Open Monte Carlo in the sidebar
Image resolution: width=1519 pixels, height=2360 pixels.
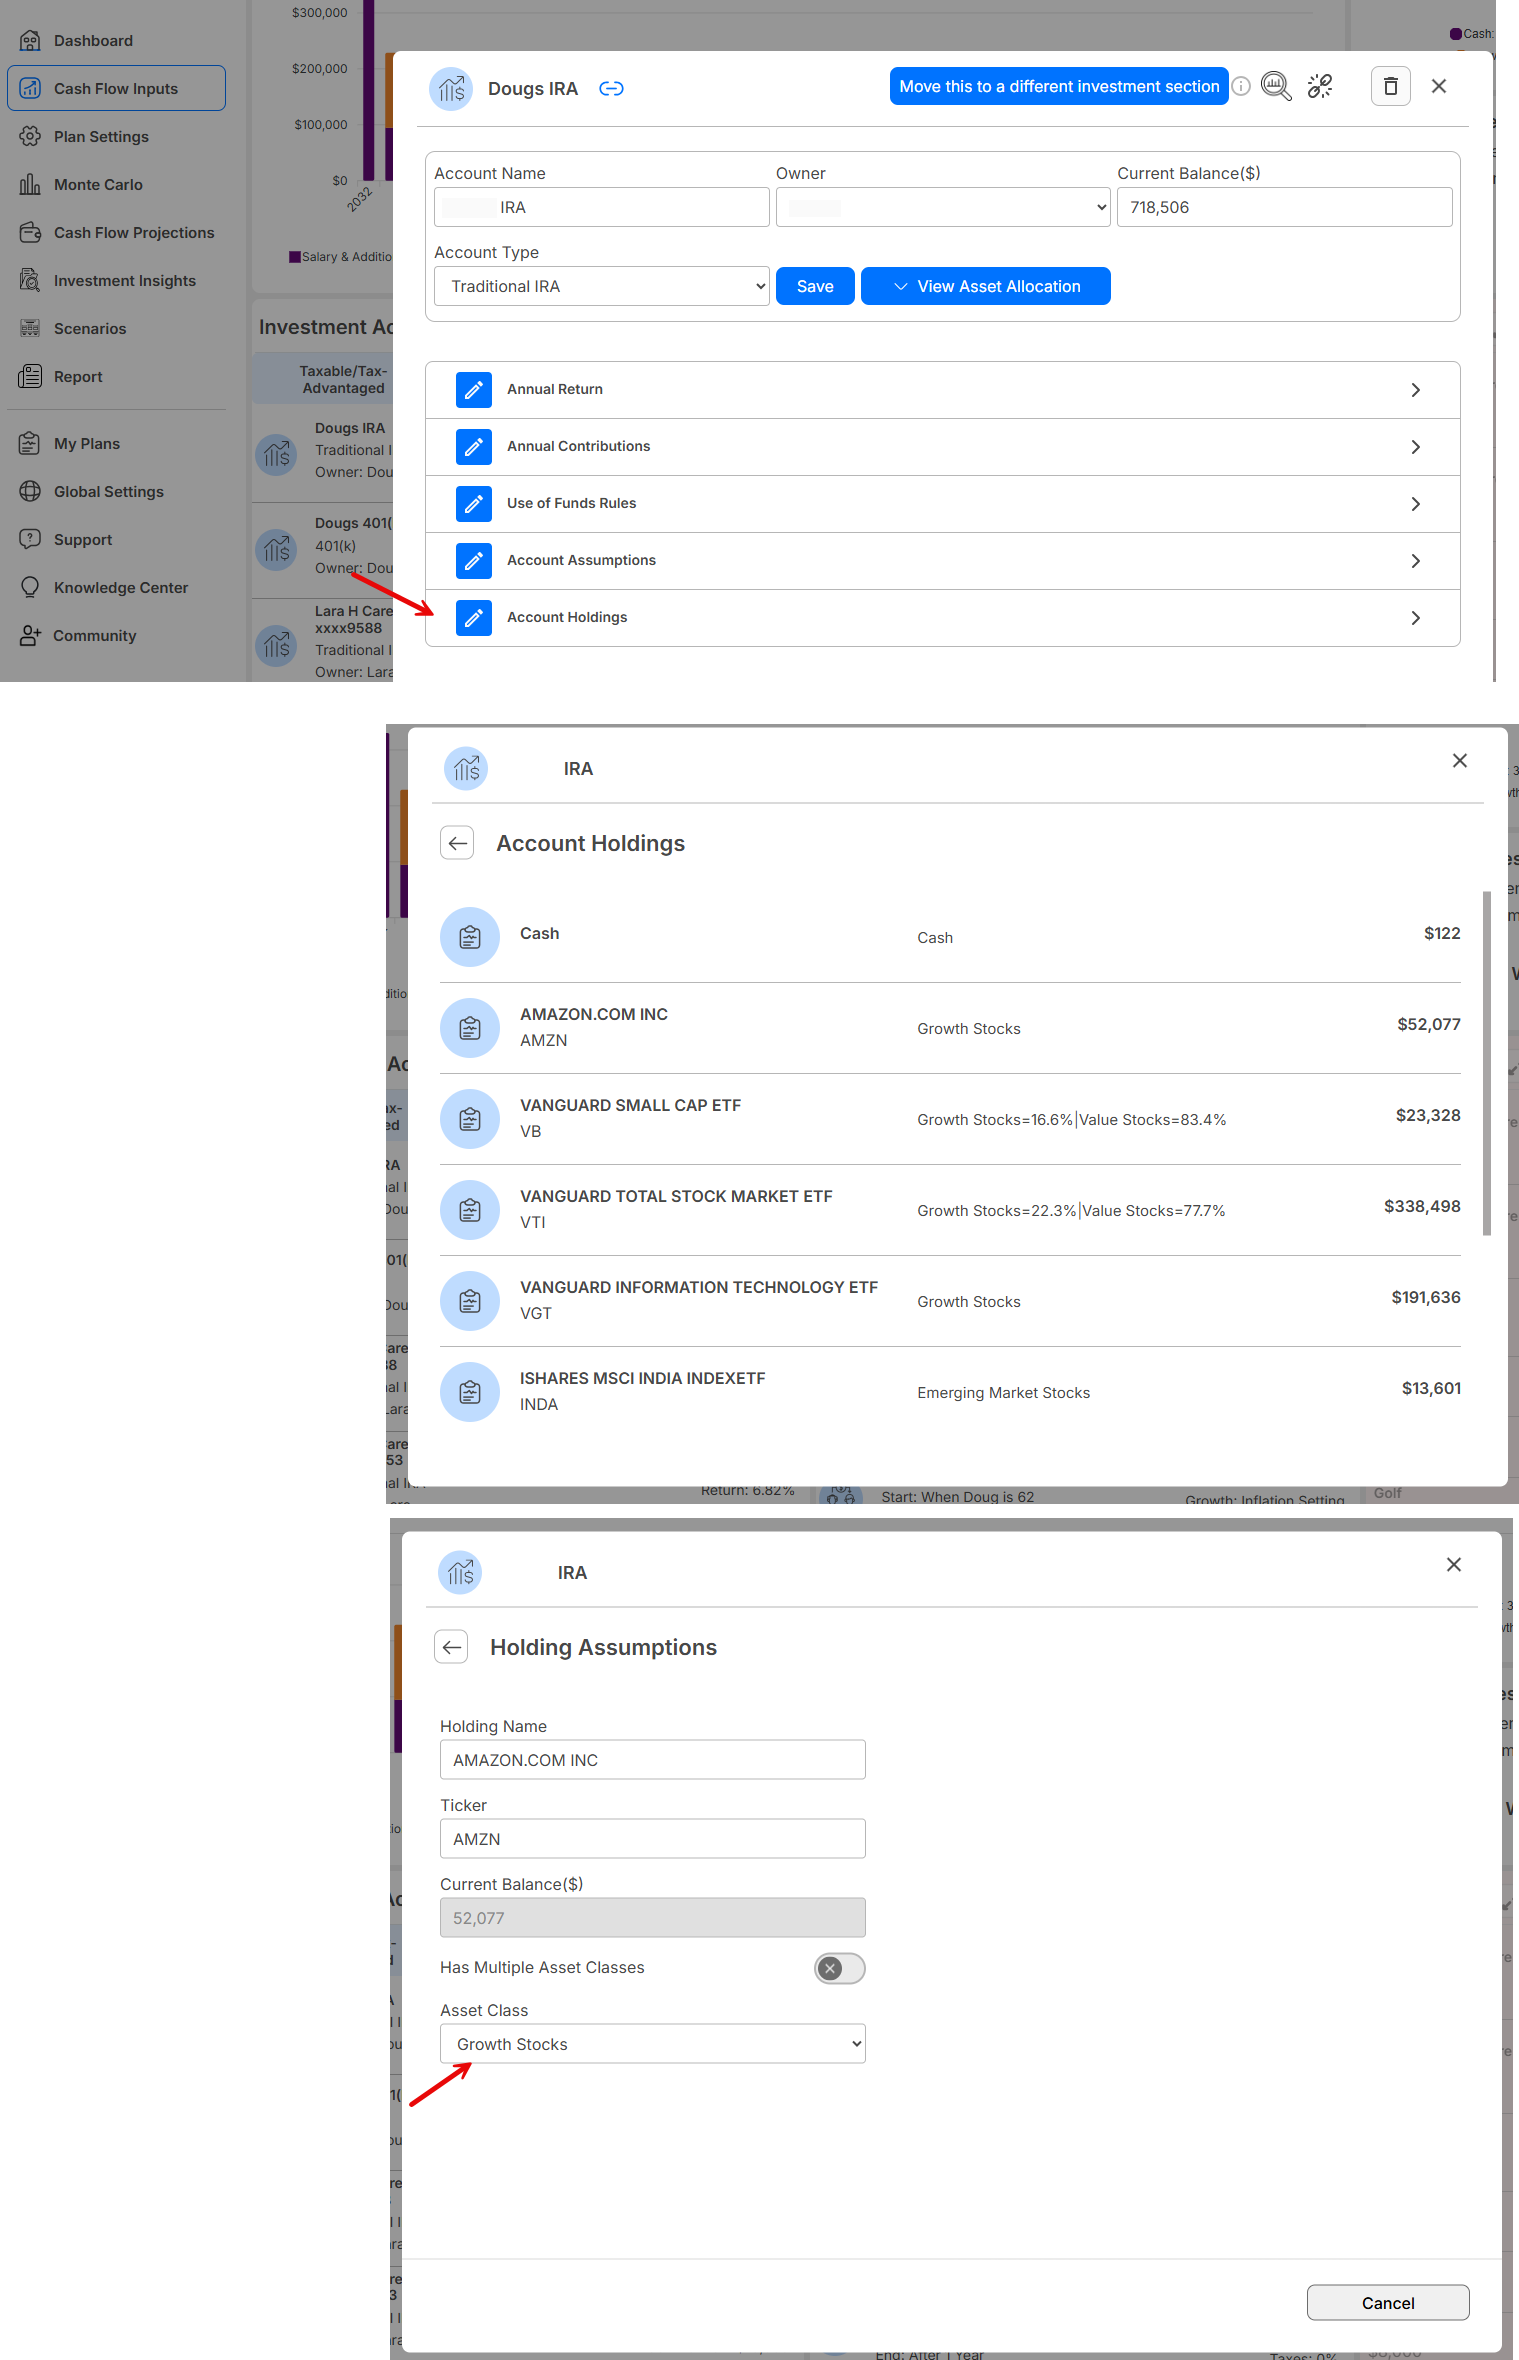[98, 185]
